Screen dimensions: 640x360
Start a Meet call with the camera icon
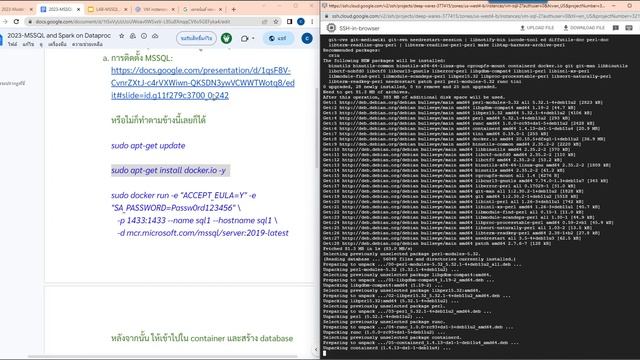[244, 38]
